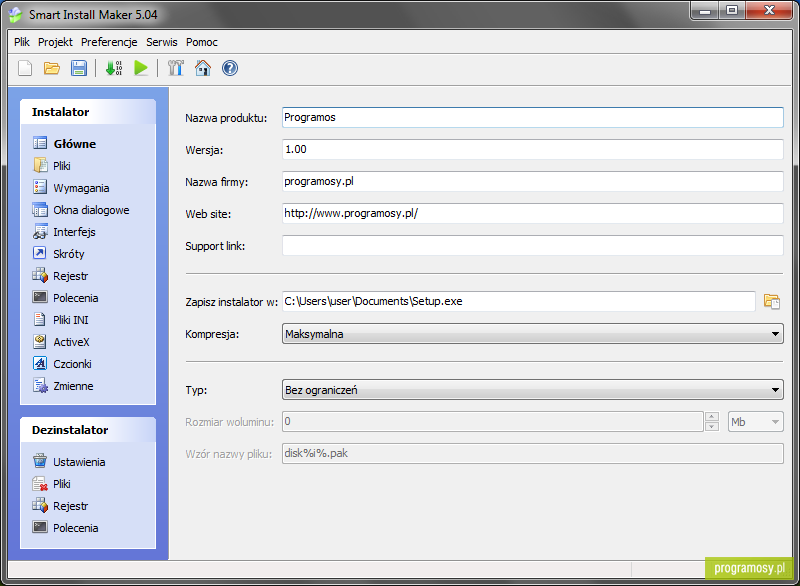Select Główne in the Instalator panel
Screen dimensions: 800x586
(64, 144)
